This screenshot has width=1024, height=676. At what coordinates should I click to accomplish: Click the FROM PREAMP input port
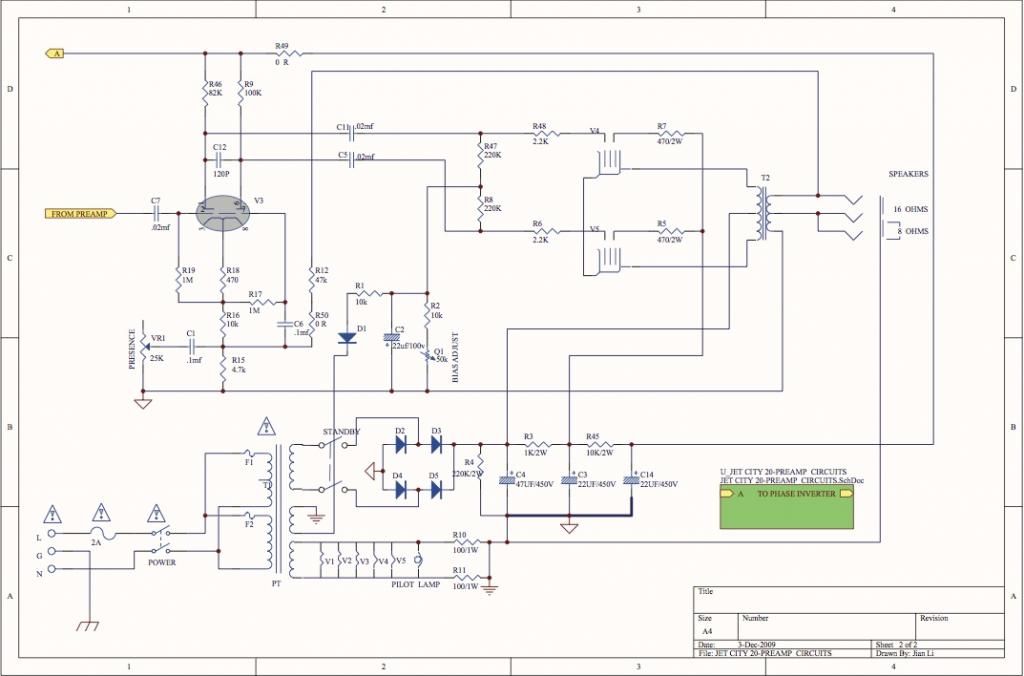coord(80,214)
